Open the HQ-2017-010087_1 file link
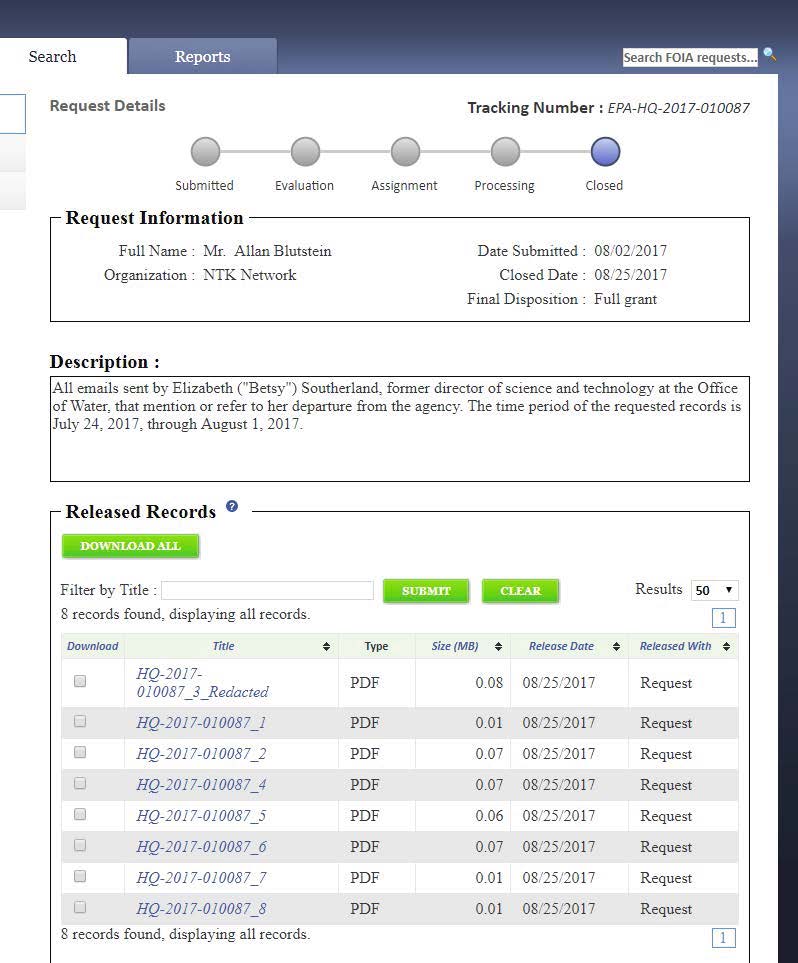The height and width of the screenshot is (963, 798). (x=201, y=723)
